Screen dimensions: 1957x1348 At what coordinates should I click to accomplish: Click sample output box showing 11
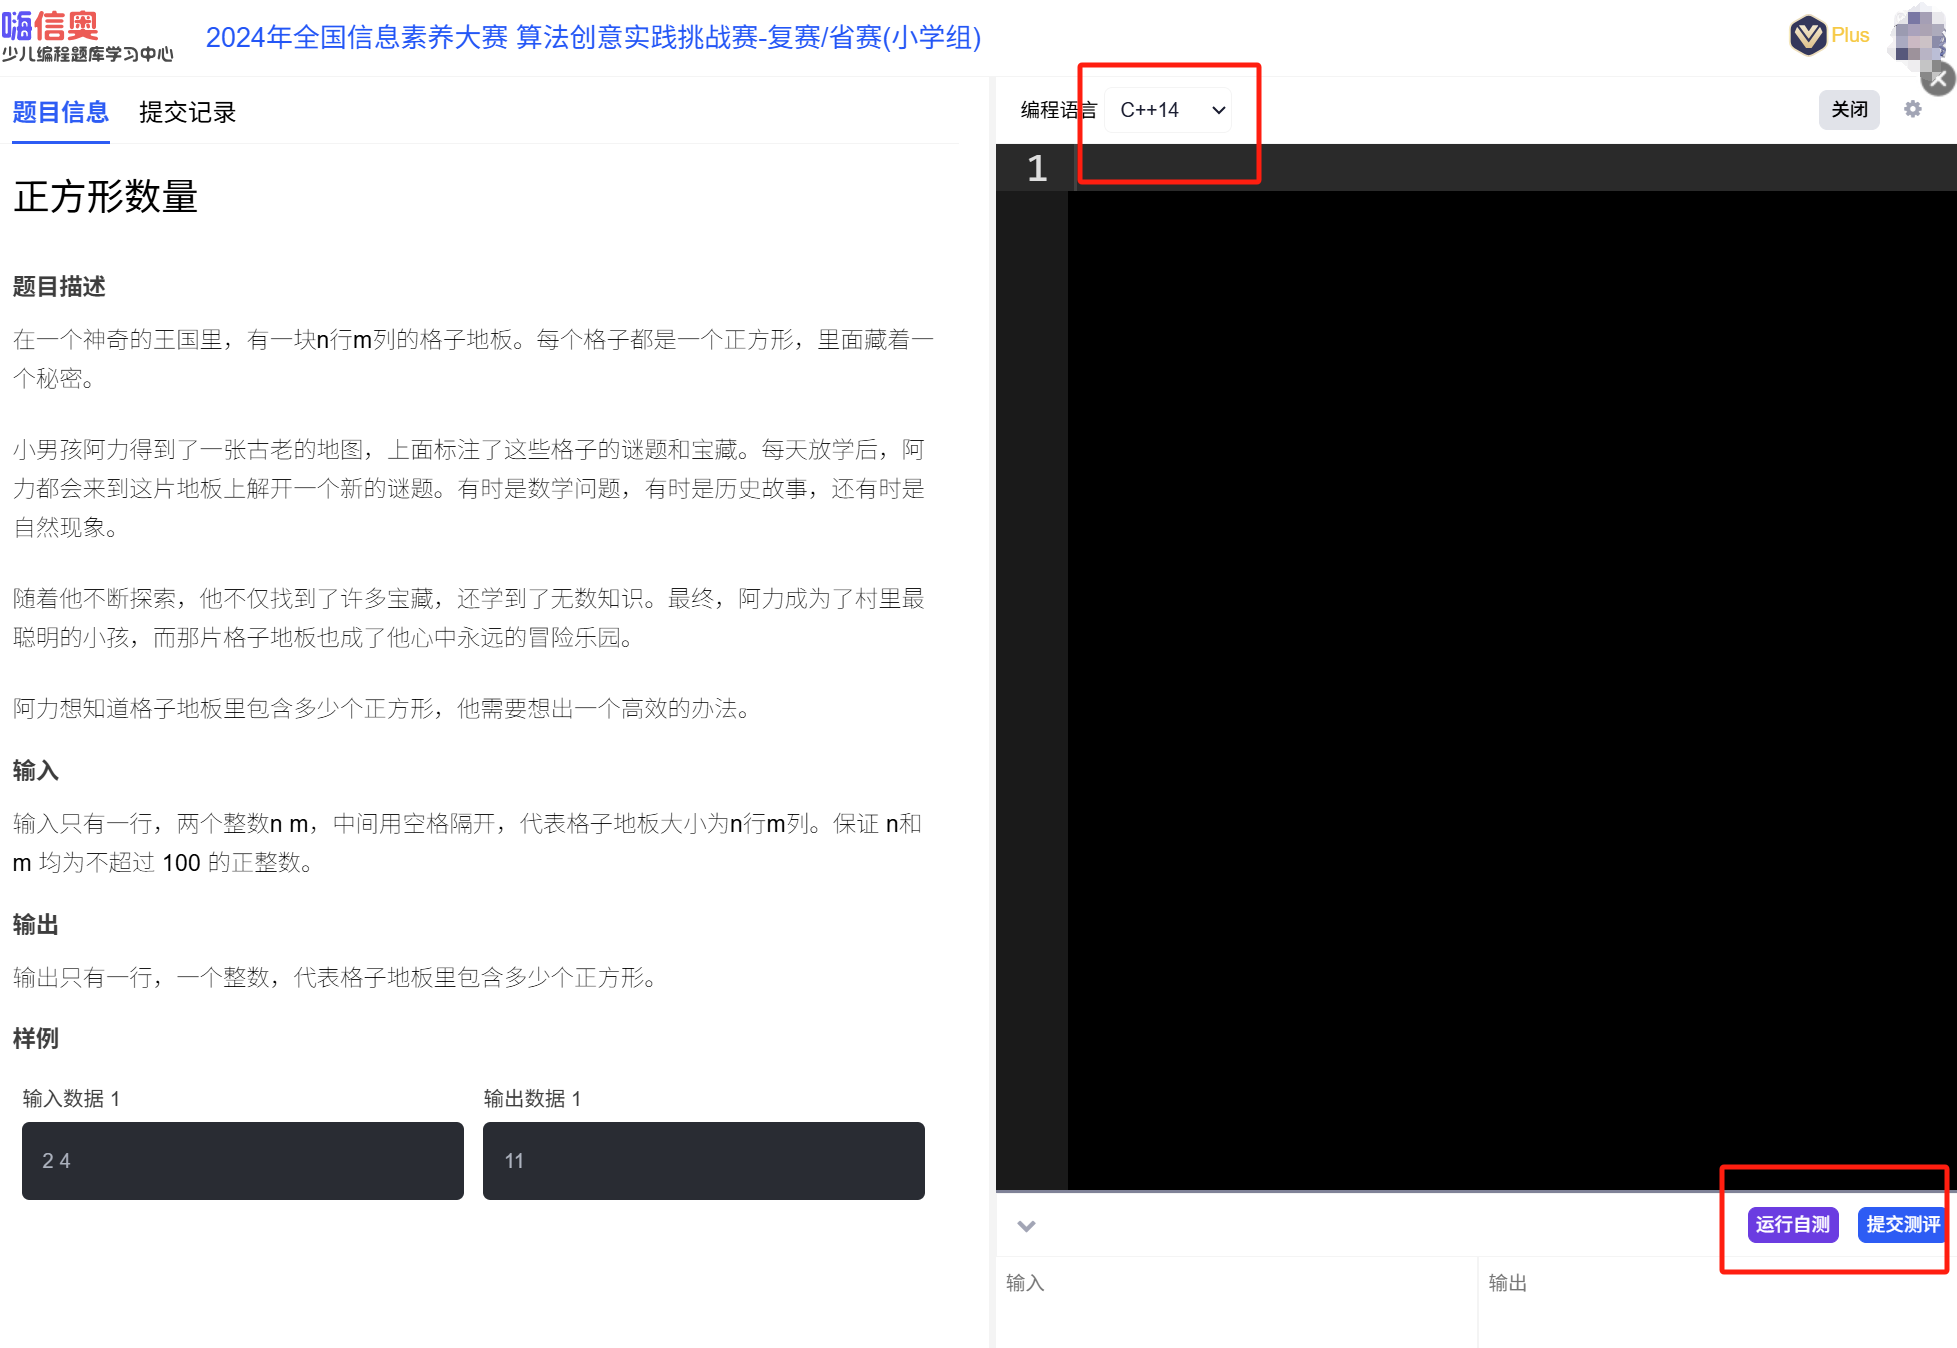tap(703, 1160)
